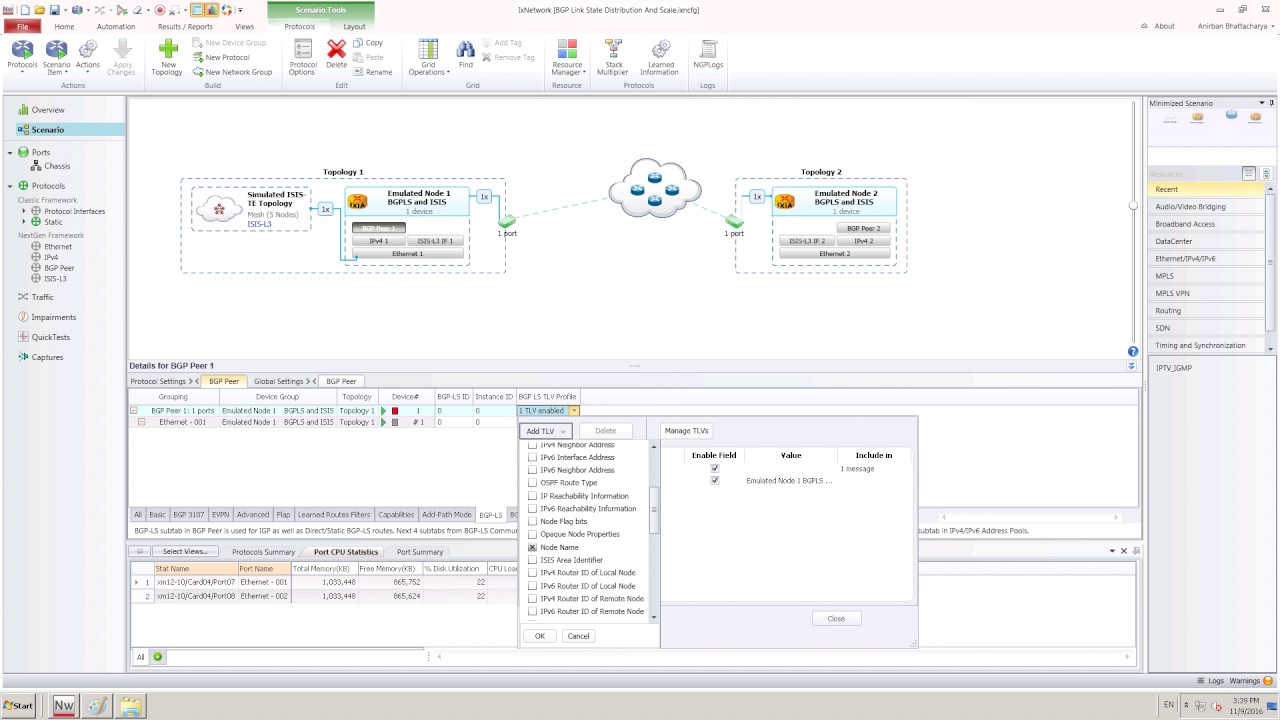
Task: Click the Simulated ISIS-TE Topology cloud icon
Action: pos(219,209)
